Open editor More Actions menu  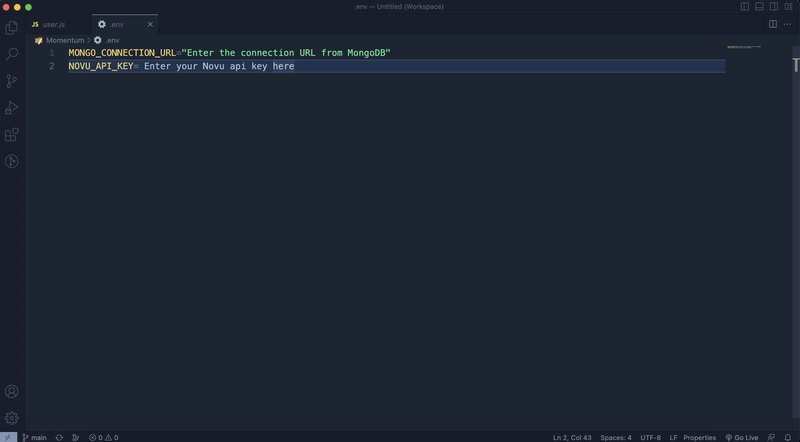click(787, 24)
